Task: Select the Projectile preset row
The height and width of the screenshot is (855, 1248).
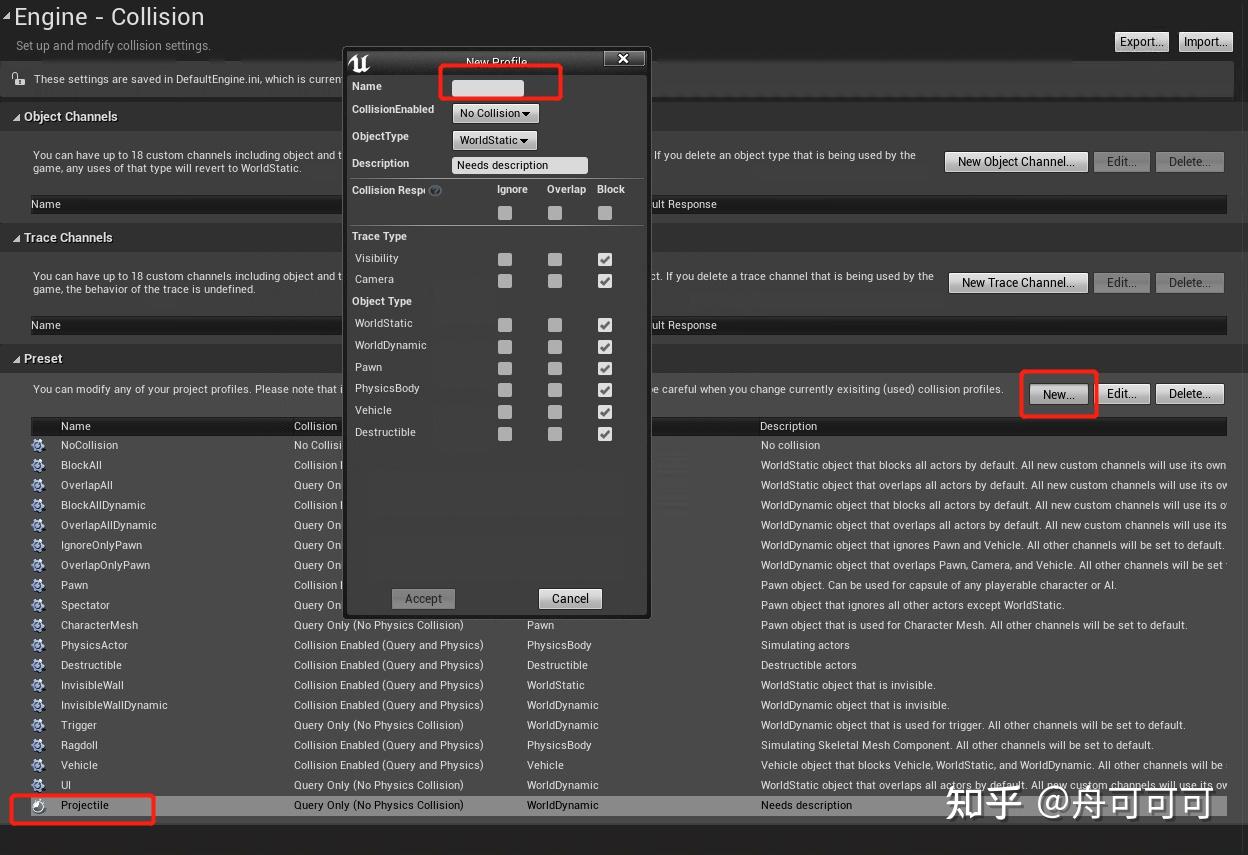Action: tap(628, 805)
